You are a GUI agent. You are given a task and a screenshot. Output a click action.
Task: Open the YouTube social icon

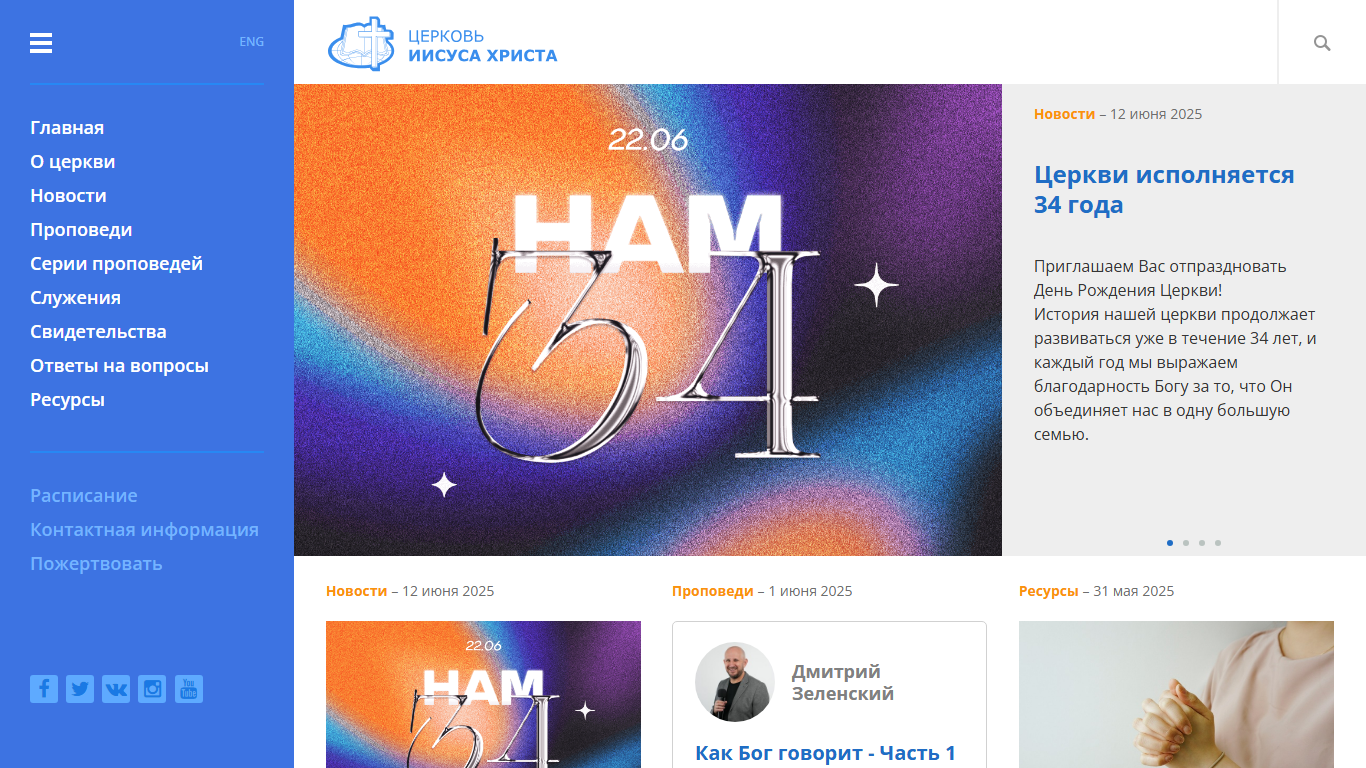click(x=189, y=689)
